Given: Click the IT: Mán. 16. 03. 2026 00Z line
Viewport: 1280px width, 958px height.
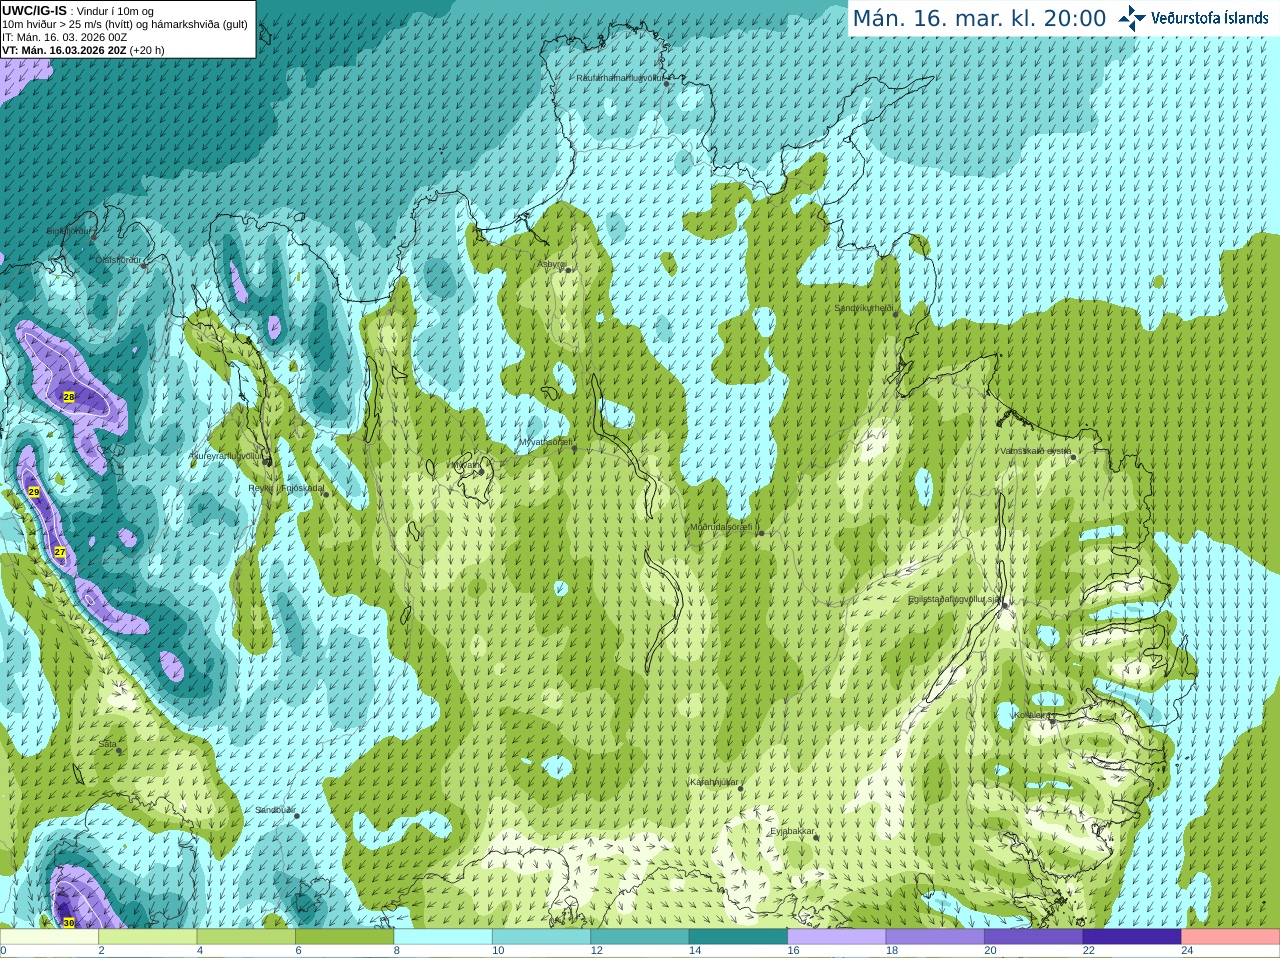Looking at the screenshot, I should pyautogui.click(x=64, y=37).
